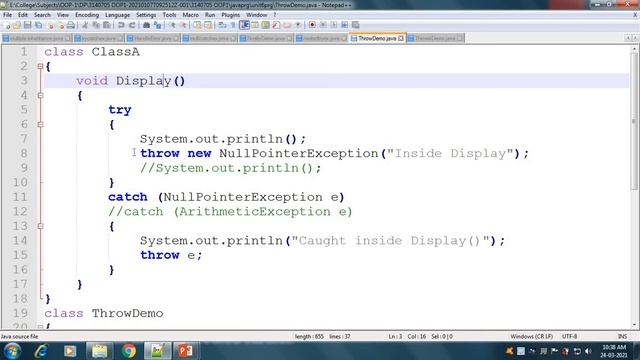
Task: Open the Language menu
Action: pyautogui.click(x=117, y=15)
